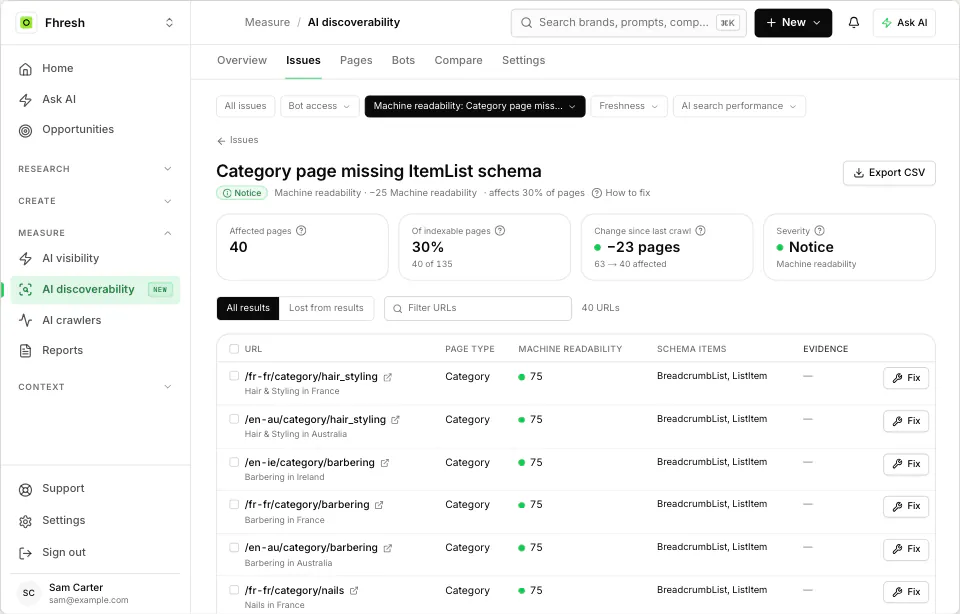Expand the RESEARCH sidebar section

95,169
